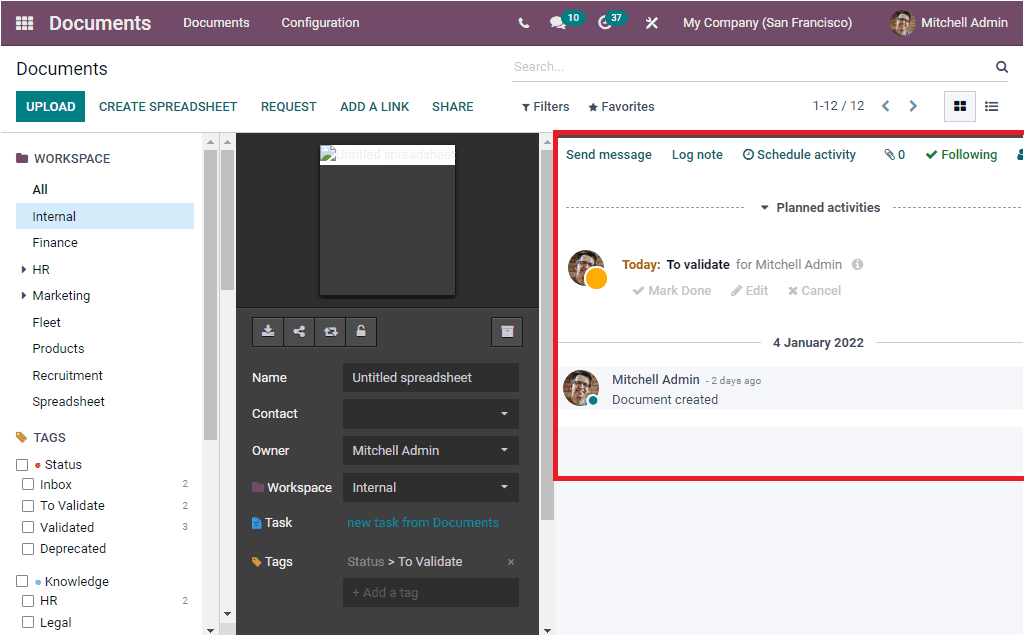Click ADD A LINK
Screen dimensions: 1024x636
tap(374, 106)
